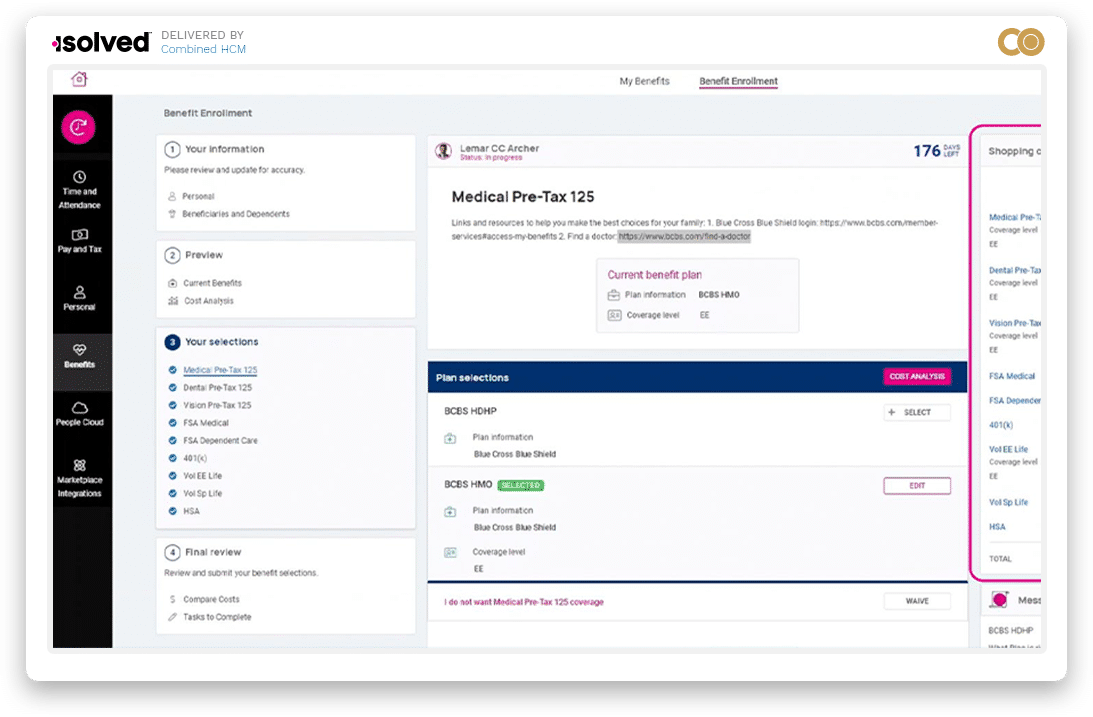
Task: Select the BCBS HDHP plan
Action: click(x=917, y=413)
